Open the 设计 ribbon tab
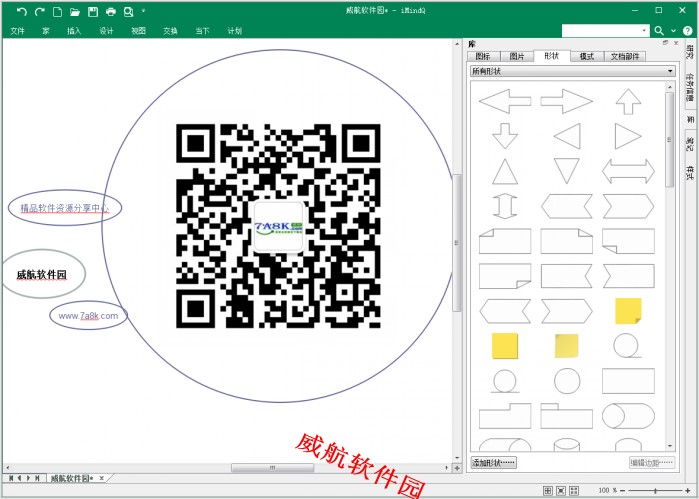 coord(106,31)
